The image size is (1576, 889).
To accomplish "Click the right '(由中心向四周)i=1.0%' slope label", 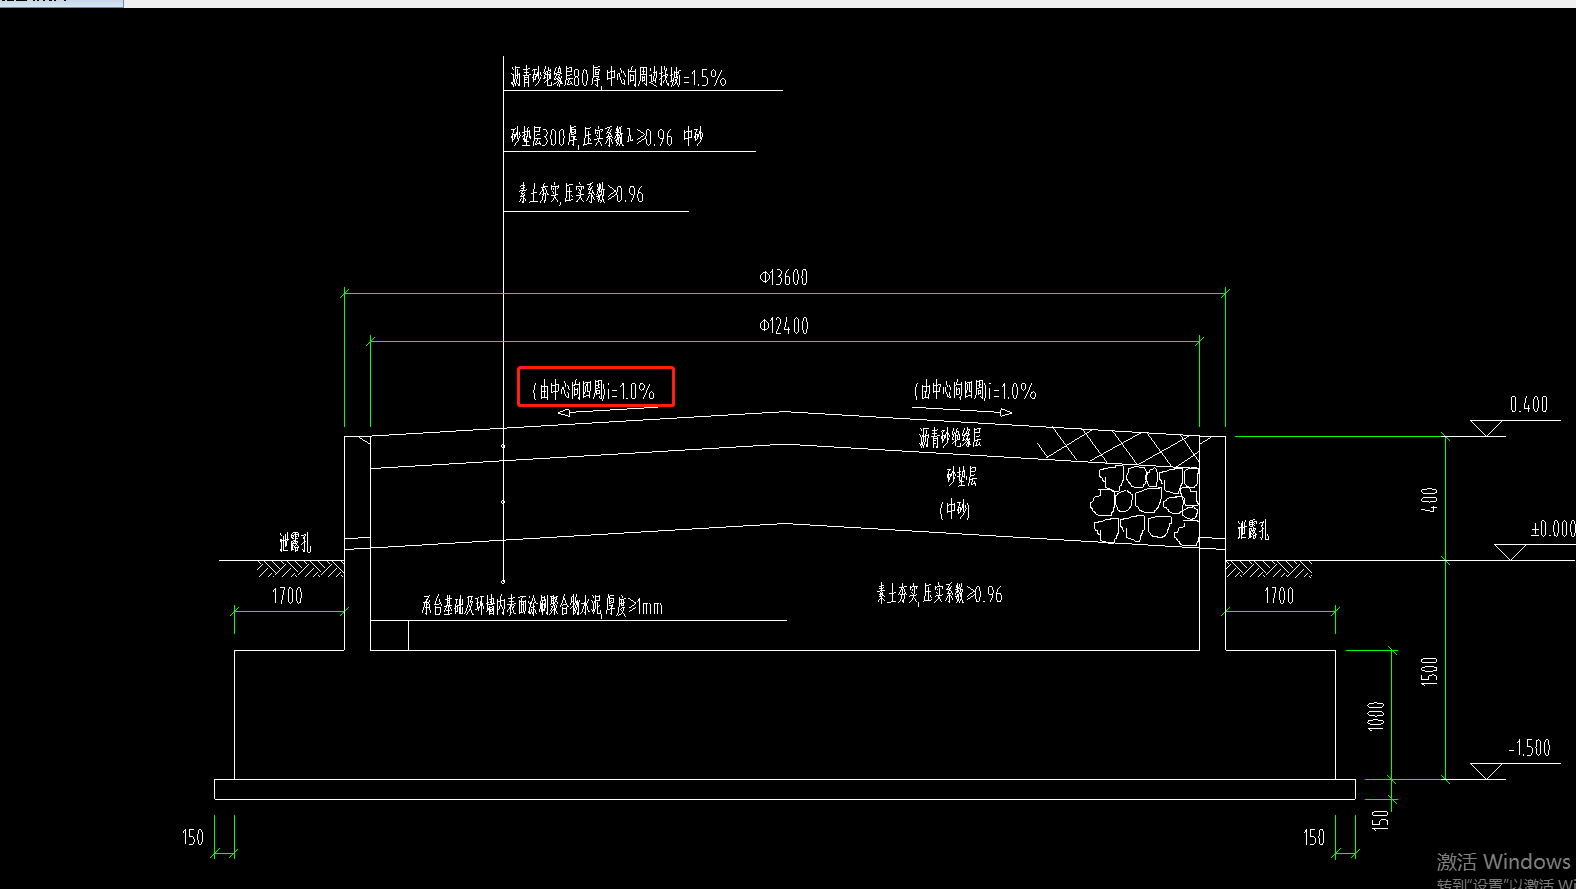I will click(975, 391).
